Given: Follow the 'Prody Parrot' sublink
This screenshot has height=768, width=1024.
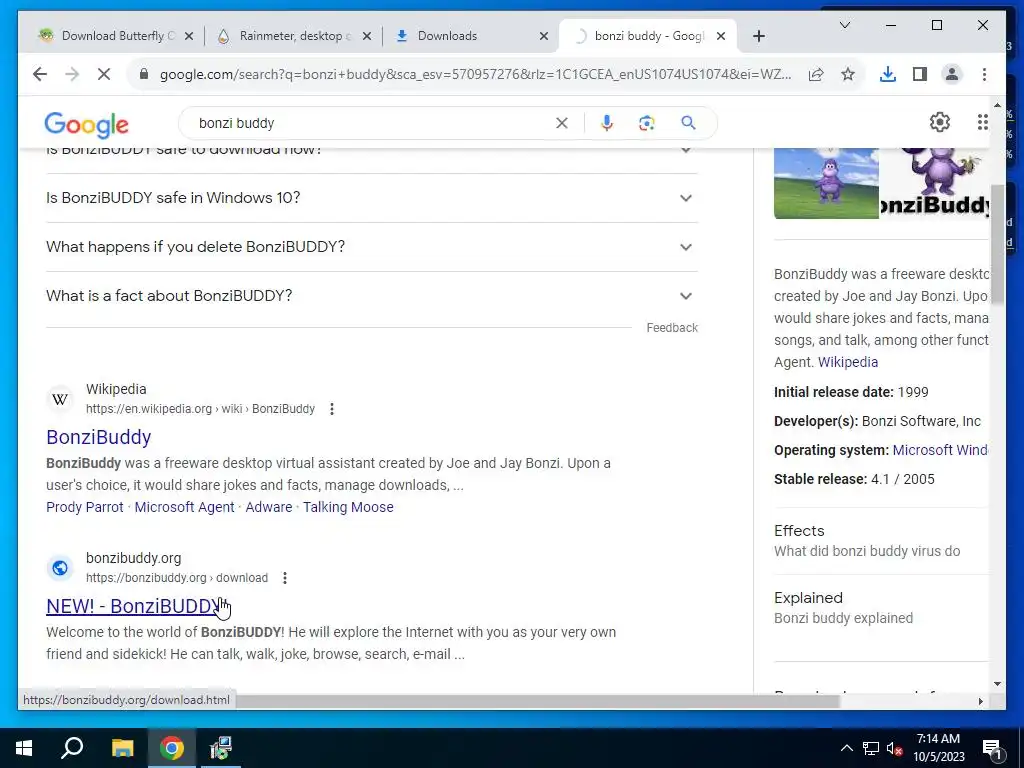Looking at the screenshot, I should coord(84,507).
